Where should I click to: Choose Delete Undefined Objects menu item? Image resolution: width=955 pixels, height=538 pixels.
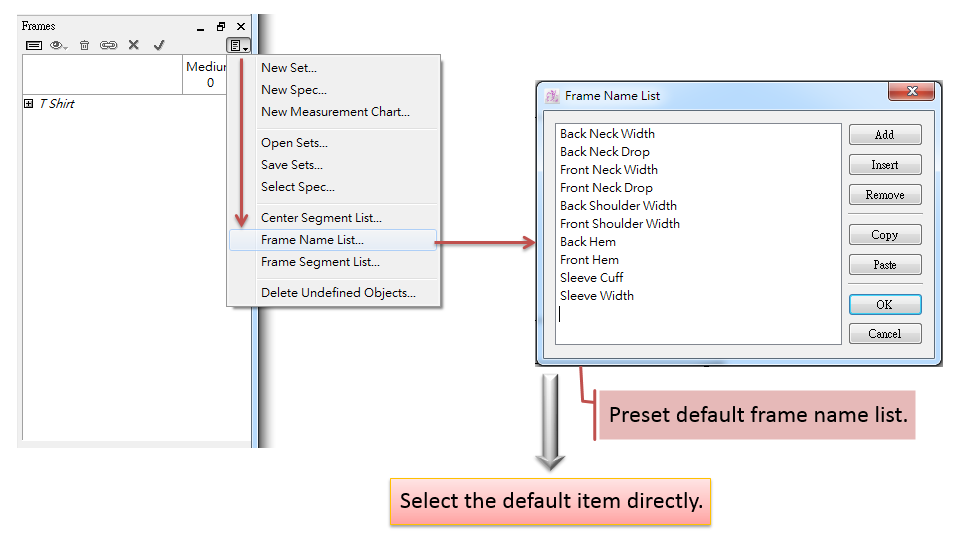[338, 293]
